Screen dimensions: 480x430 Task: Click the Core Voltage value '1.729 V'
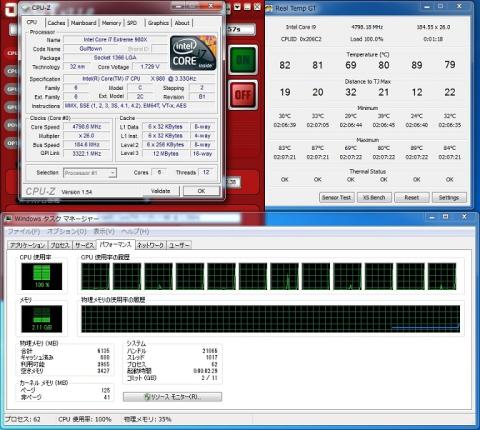point(150,67)
